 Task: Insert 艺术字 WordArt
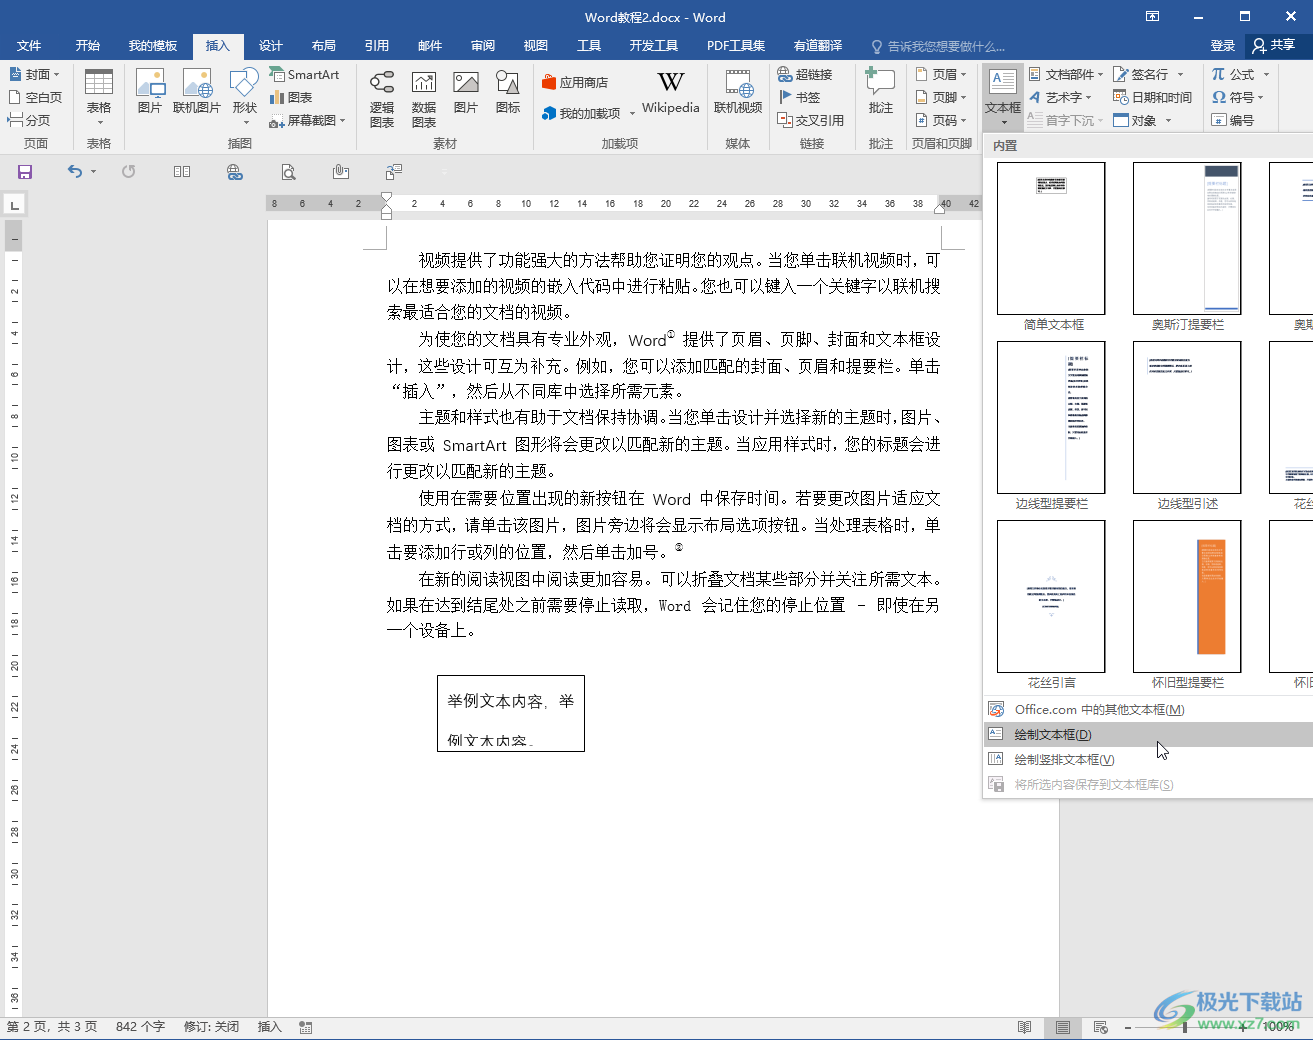(1060, 97)
